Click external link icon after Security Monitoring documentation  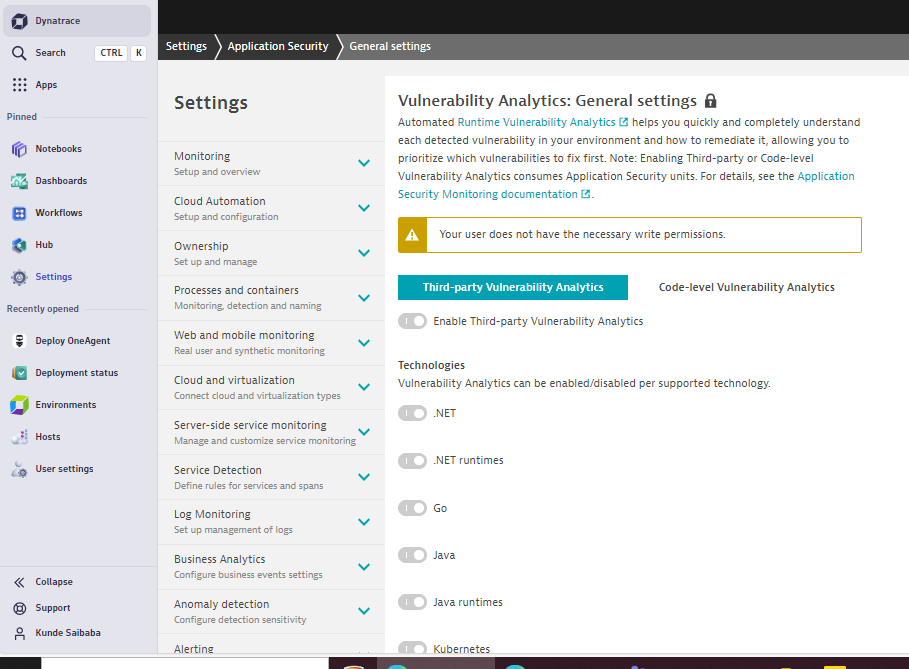tap(586, 194)
